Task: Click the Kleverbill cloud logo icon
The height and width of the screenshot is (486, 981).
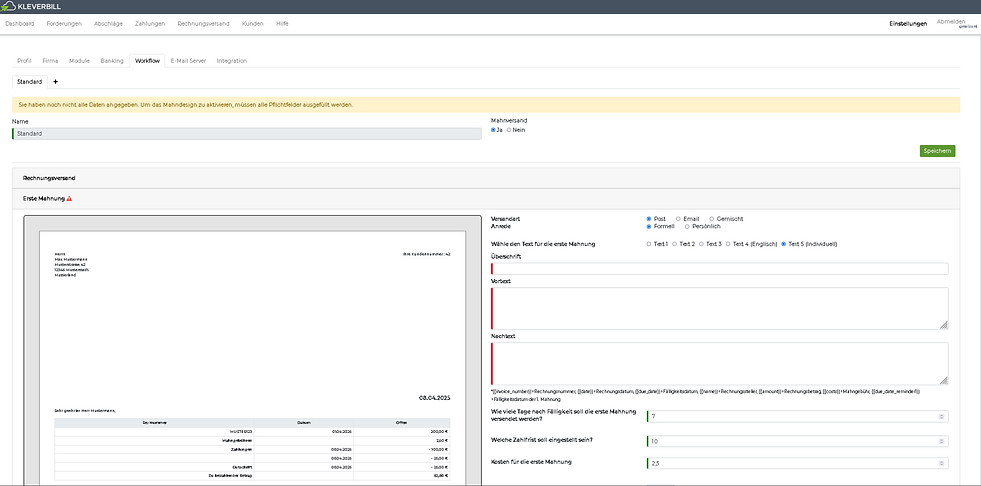Action: 9,7
